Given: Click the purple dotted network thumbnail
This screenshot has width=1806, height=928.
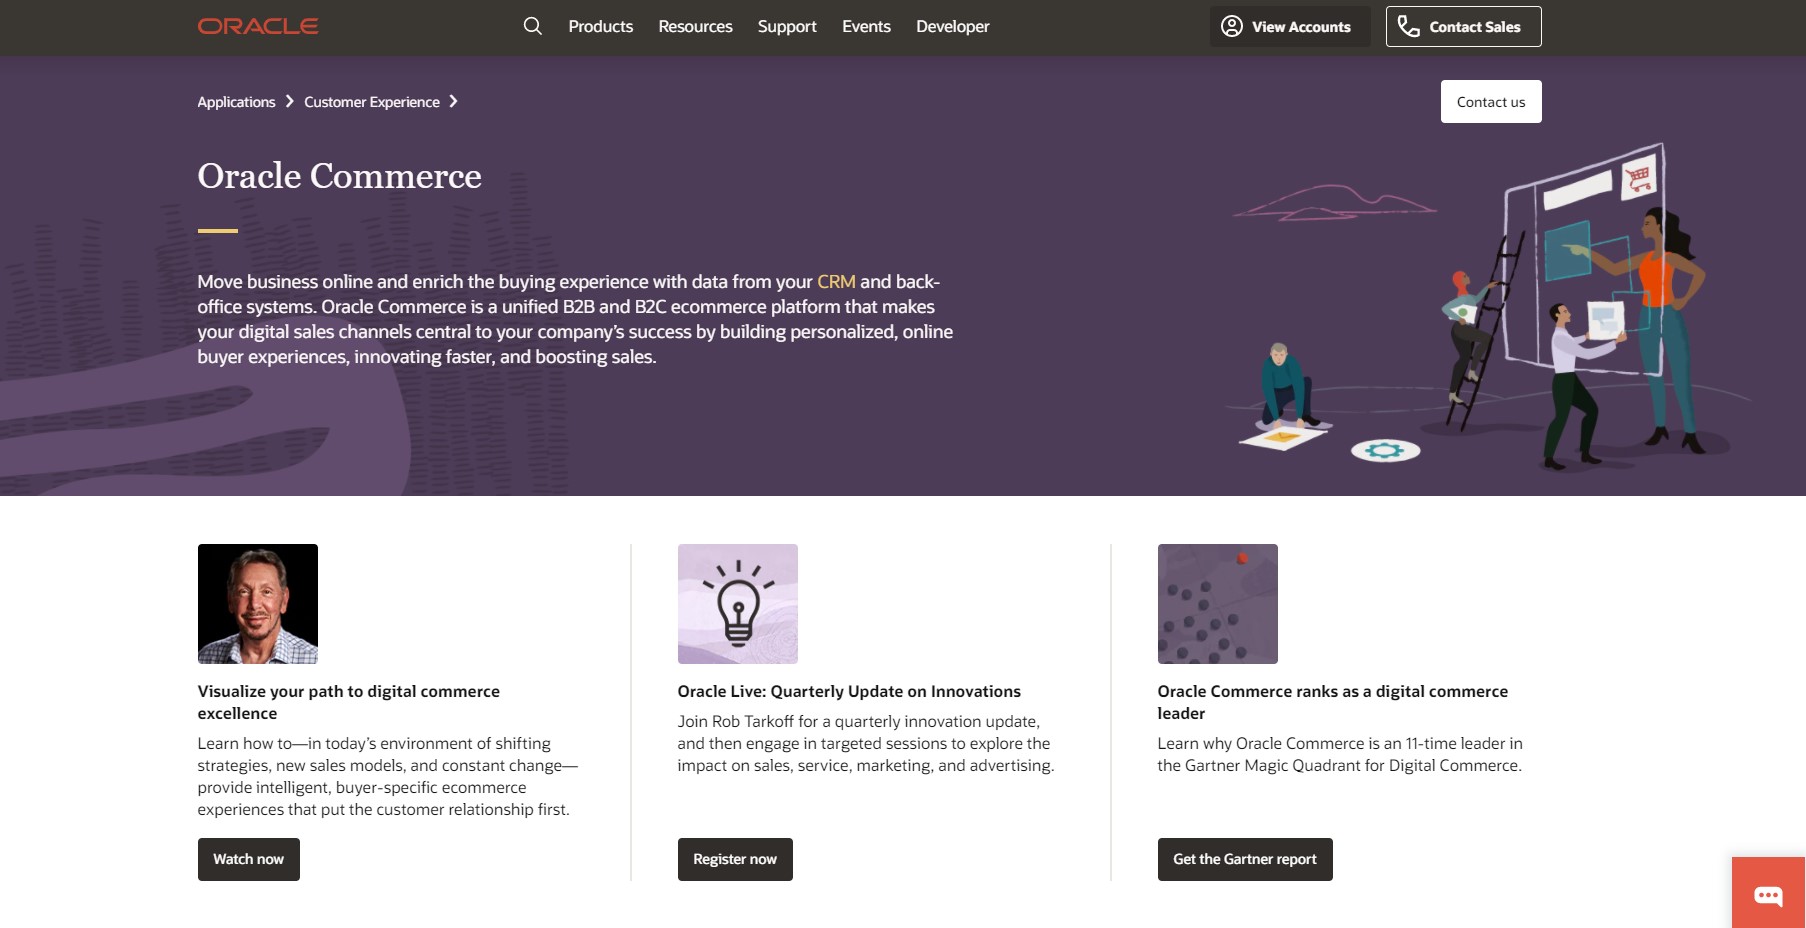Looking at the screenshot, I should tap(1218, 604).
